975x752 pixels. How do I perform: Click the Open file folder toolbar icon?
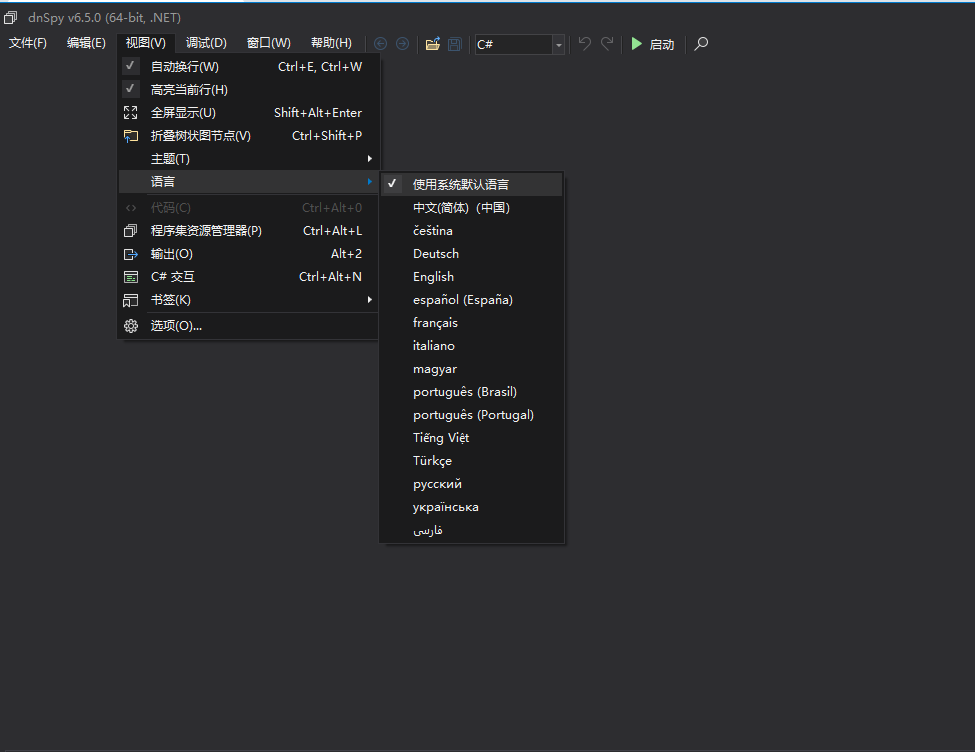432,44
